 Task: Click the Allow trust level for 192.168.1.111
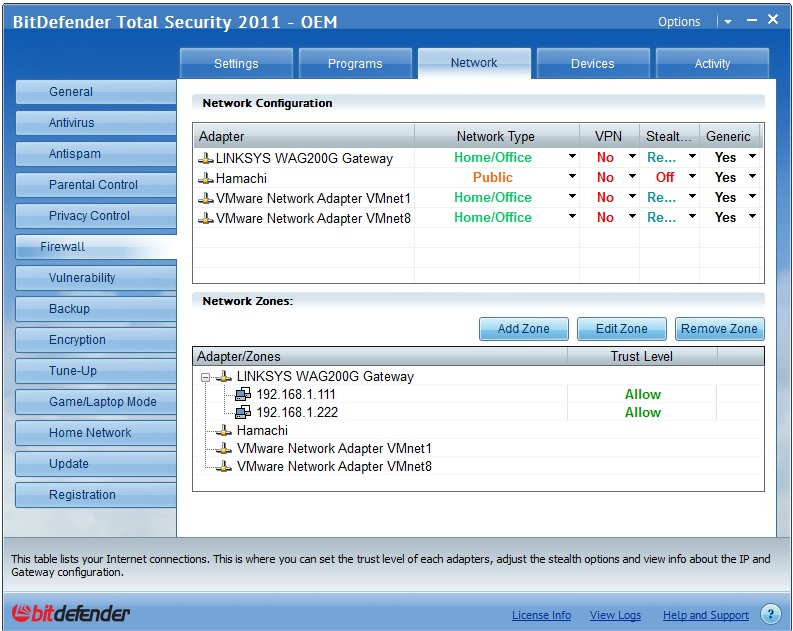coord(642,394)
